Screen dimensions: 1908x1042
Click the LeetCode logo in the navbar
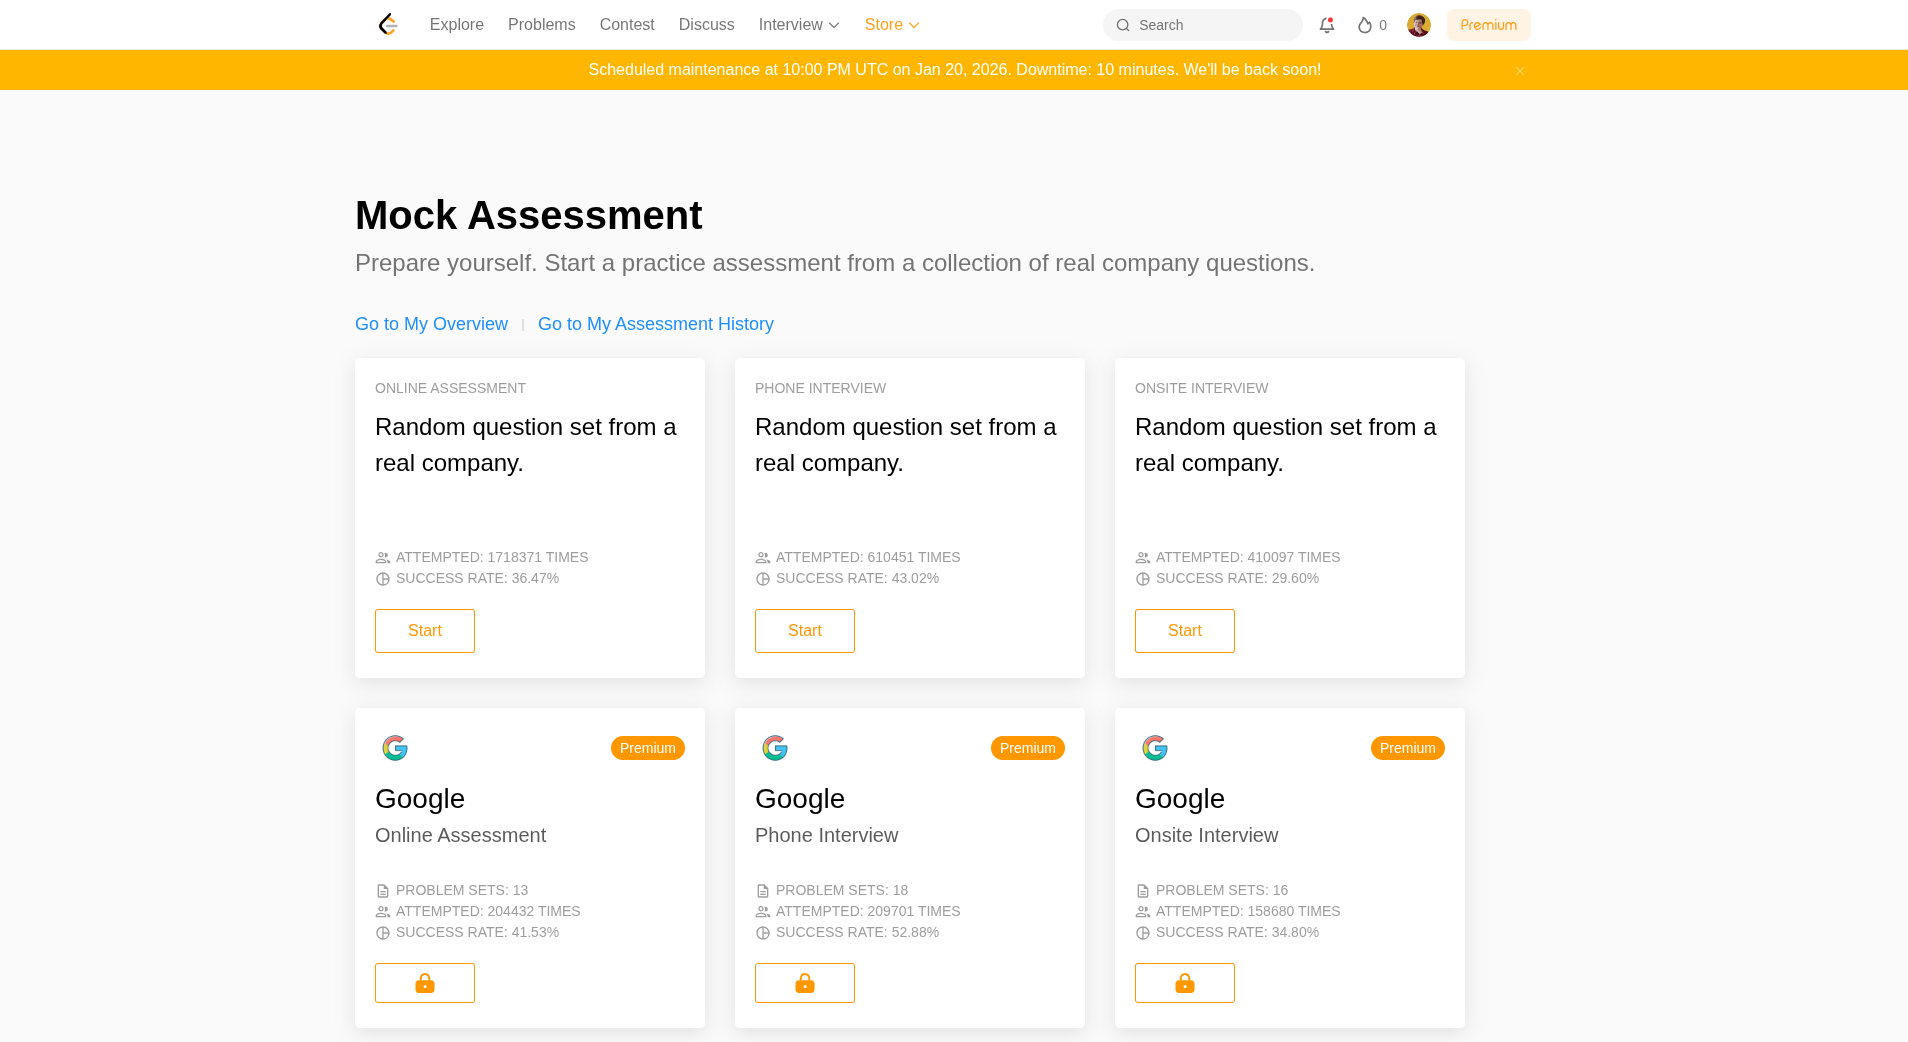(387, 24)
